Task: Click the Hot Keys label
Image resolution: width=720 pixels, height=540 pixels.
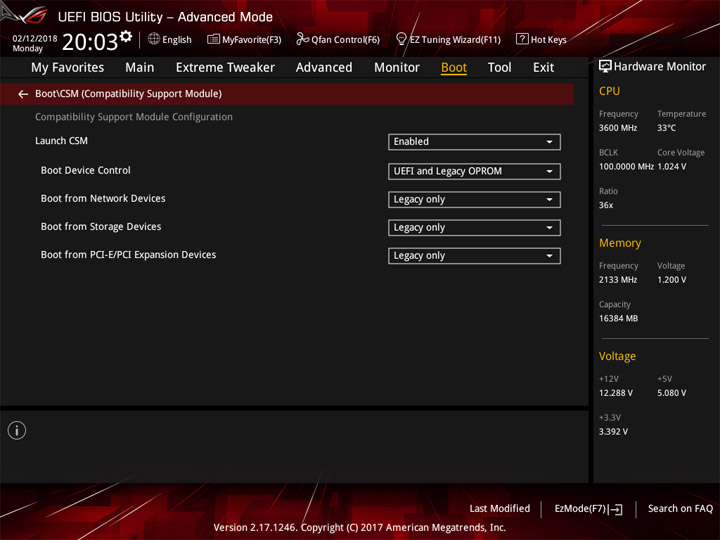Action: pyautogui.click(x=548, y=40)
